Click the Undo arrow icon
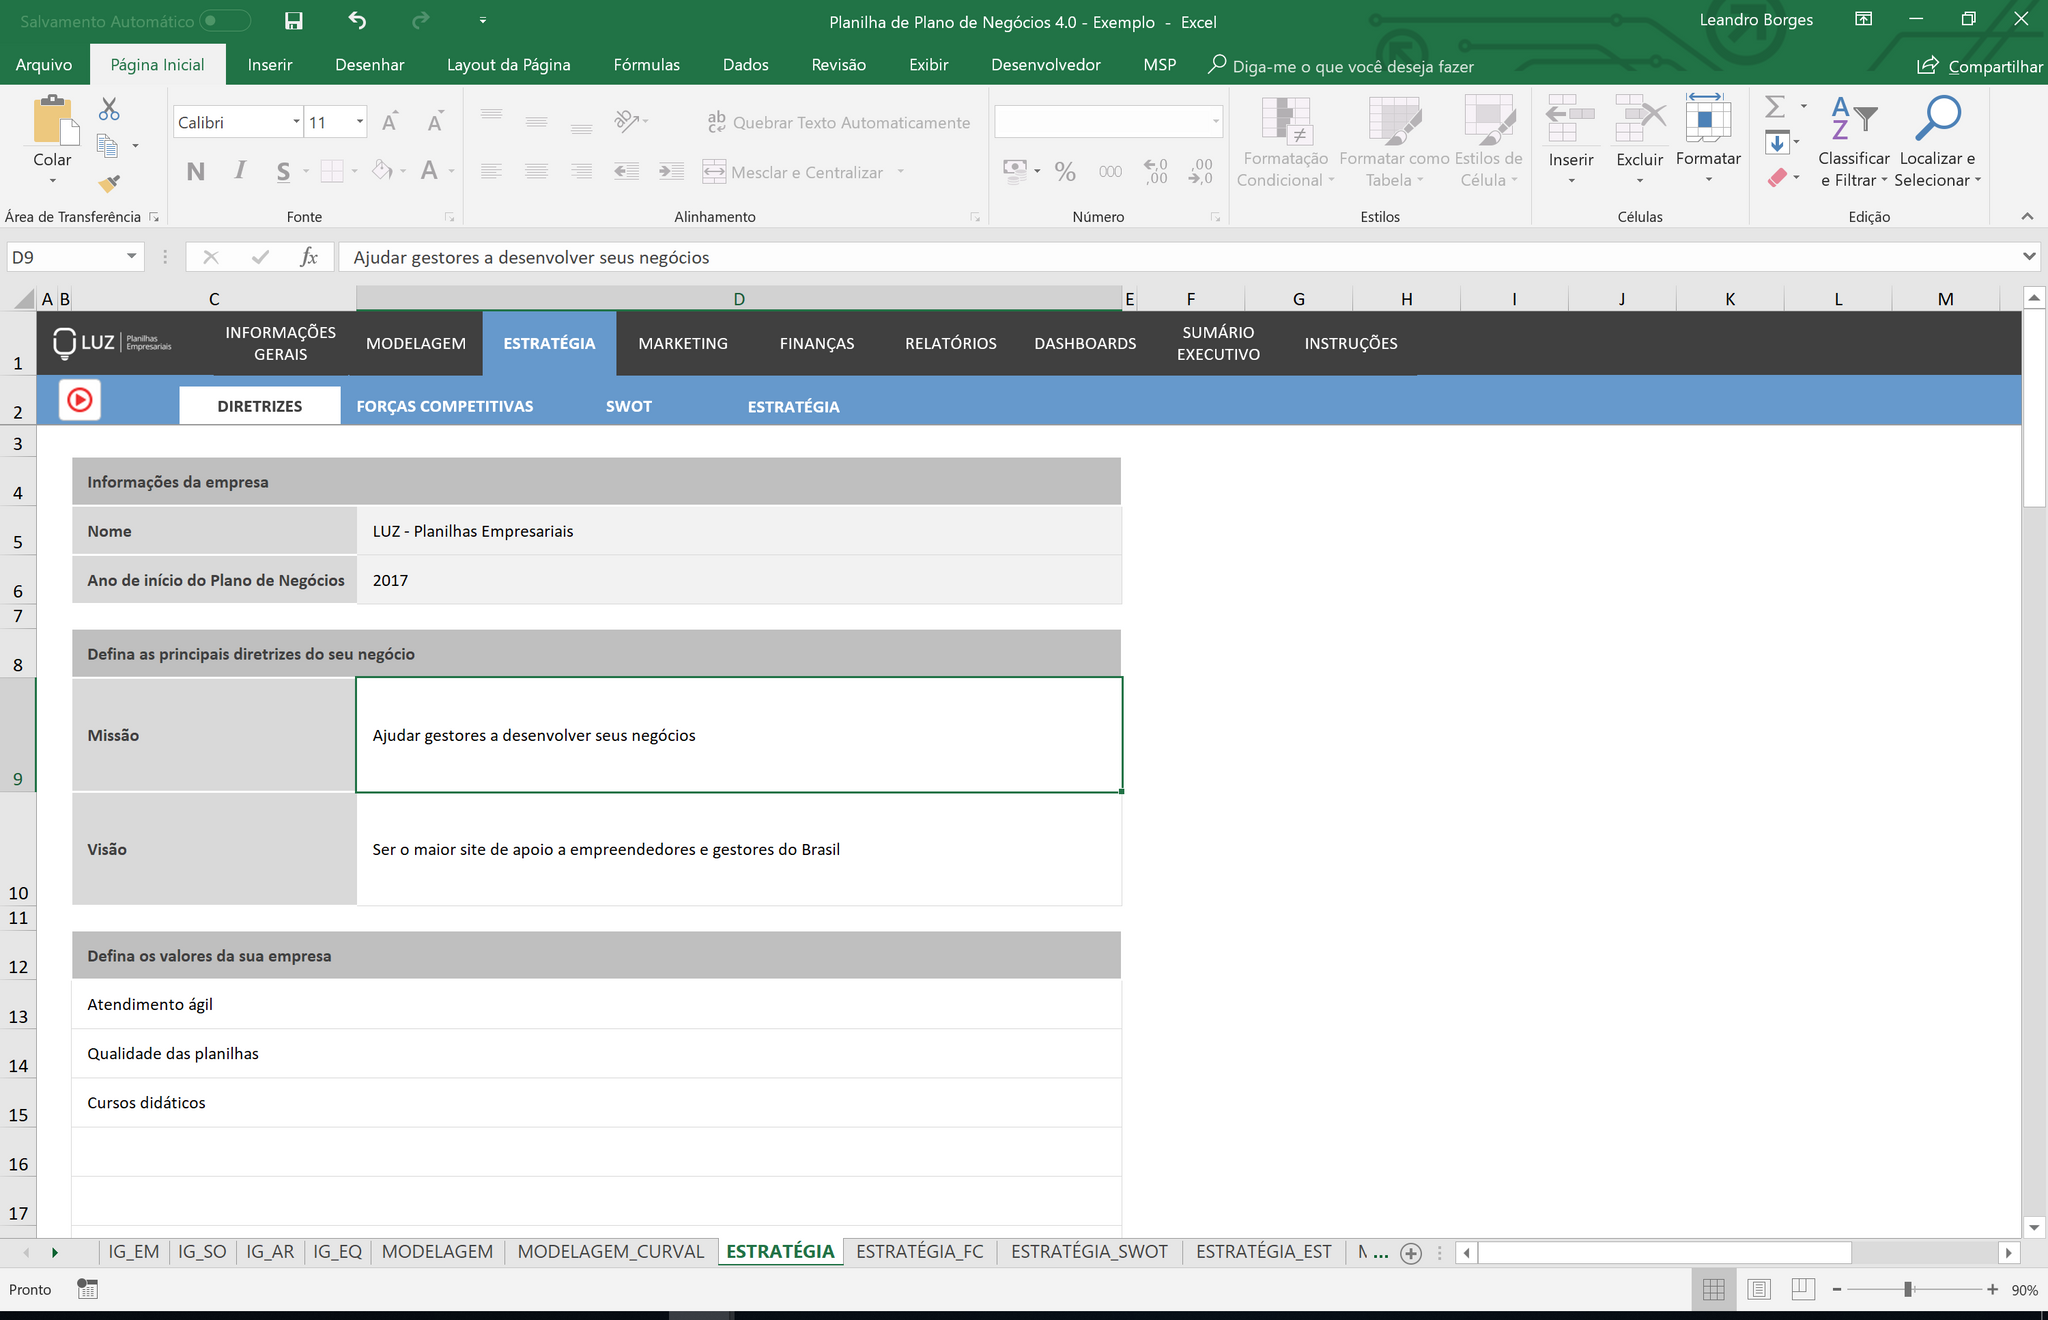The width and height of the screenshot is (2048, 1320). (357, 21)
